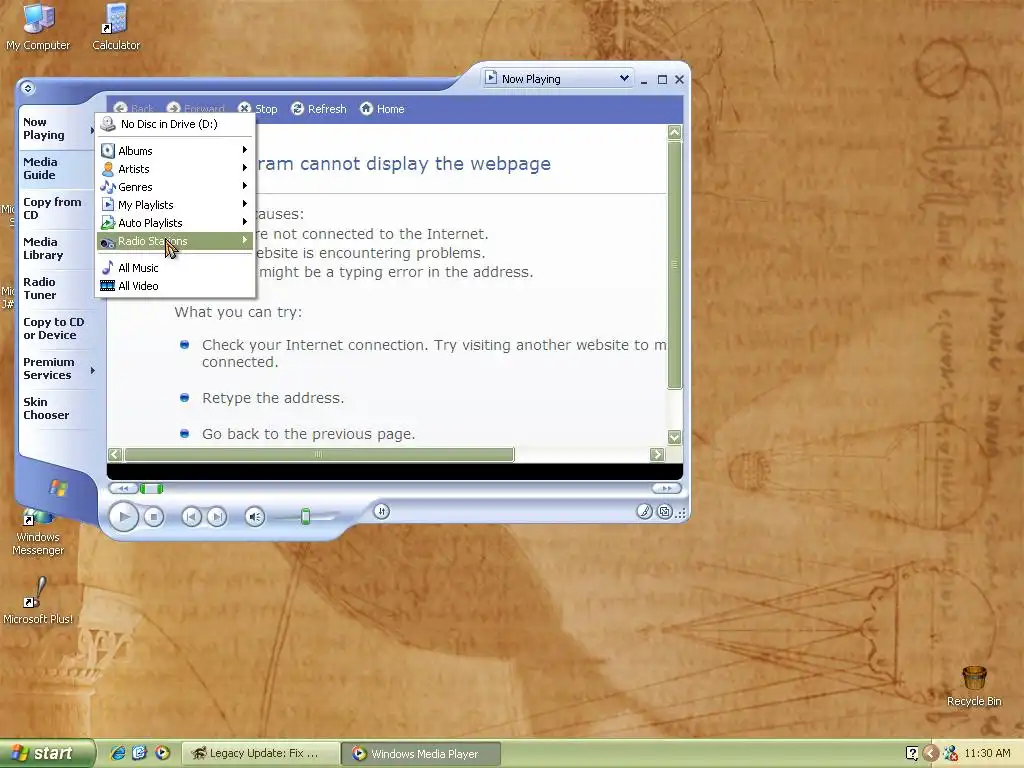Click the Stop icon in the browser toolbar
This screenshot has height=768, width=1024.
coord(244,108)
